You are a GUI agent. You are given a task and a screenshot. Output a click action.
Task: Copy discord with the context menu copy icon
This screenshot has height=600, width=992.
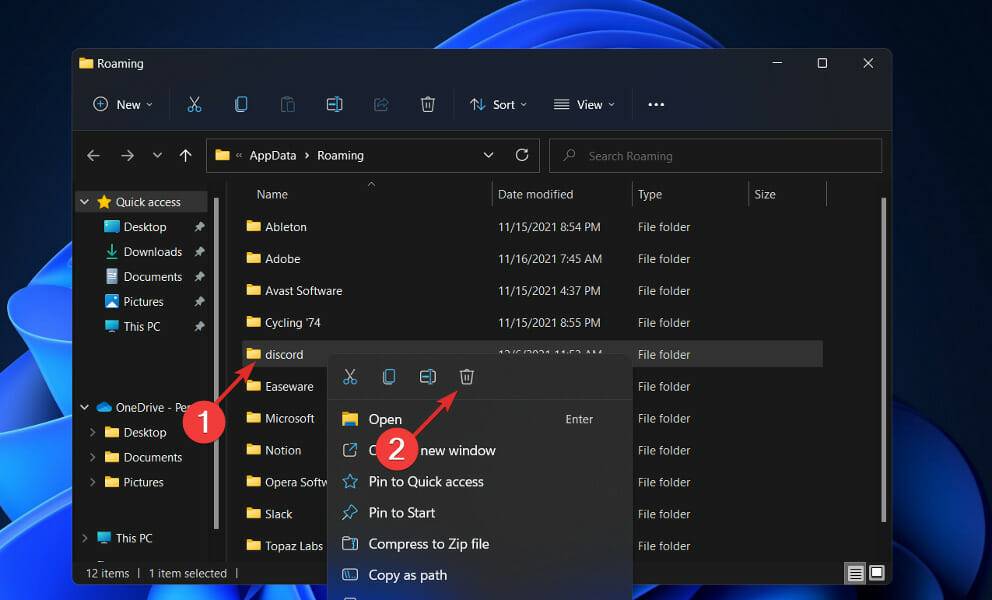click(x=389, y=377)
